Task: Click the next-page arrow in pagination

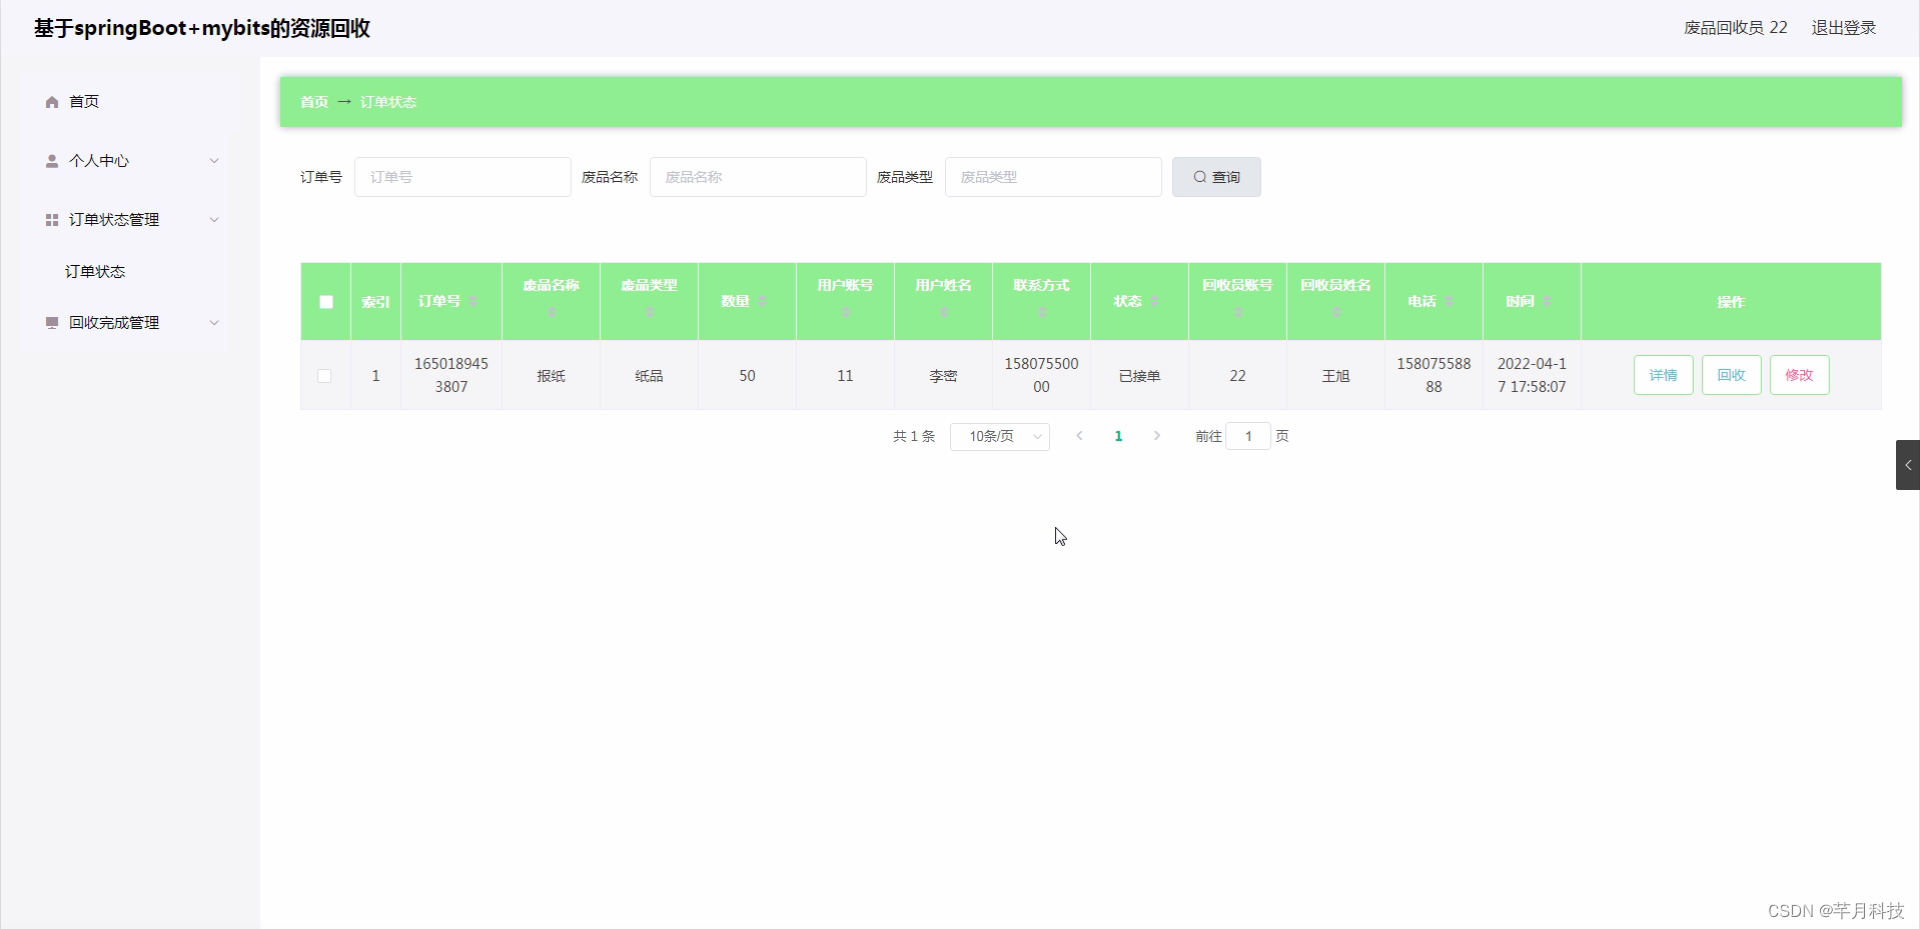Action: (1157, 436)
